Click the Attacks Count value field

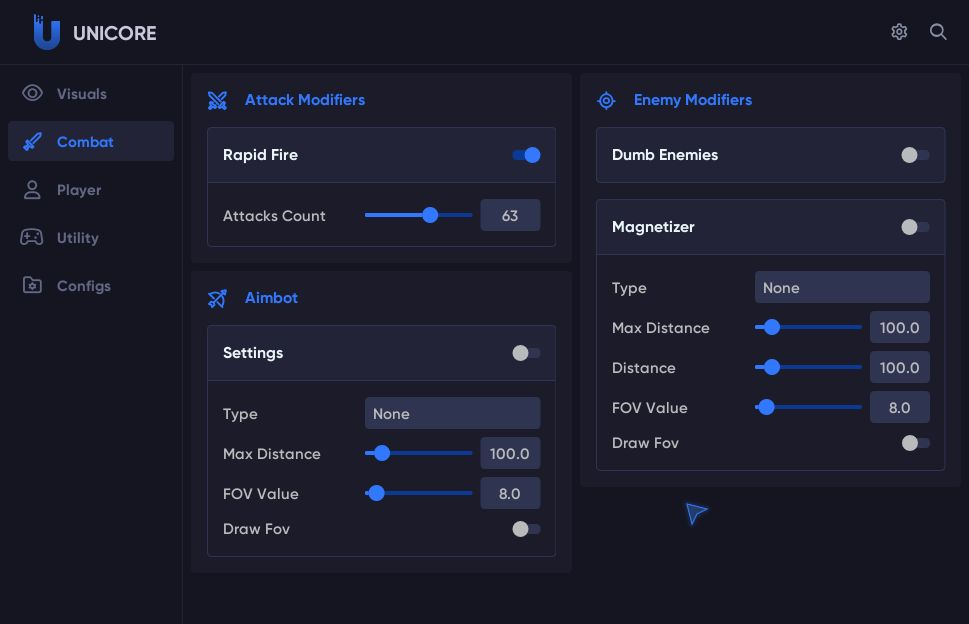click(510, 215)
